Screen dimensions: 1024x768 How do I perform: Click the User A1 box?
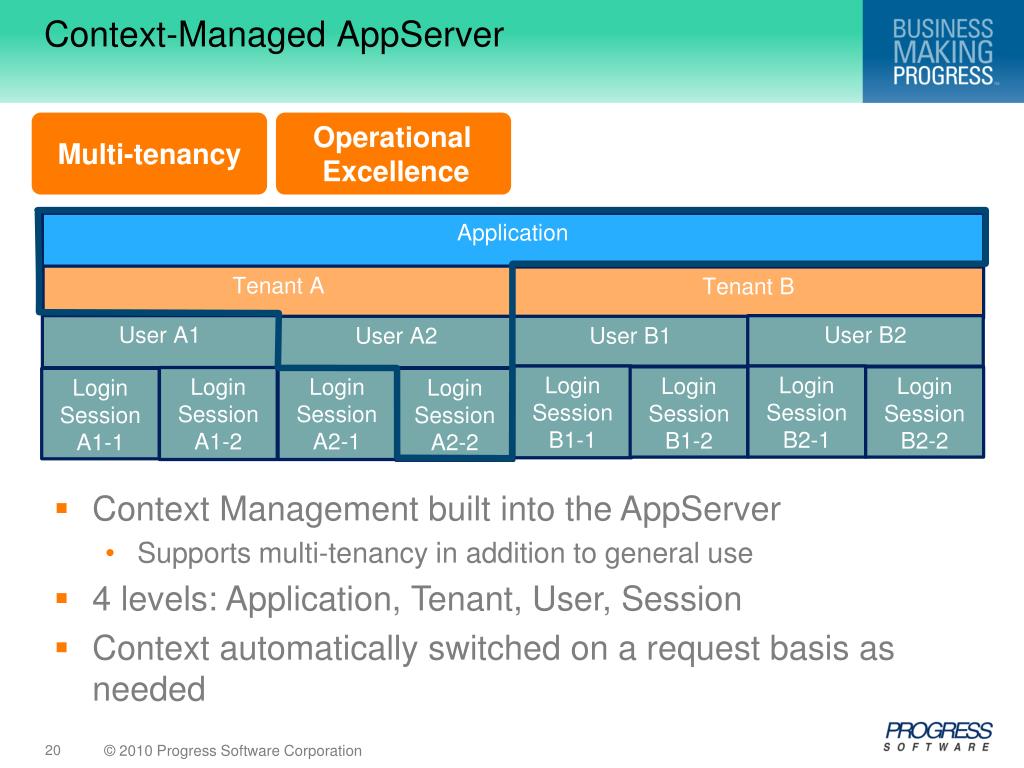[x=159, y=340]
